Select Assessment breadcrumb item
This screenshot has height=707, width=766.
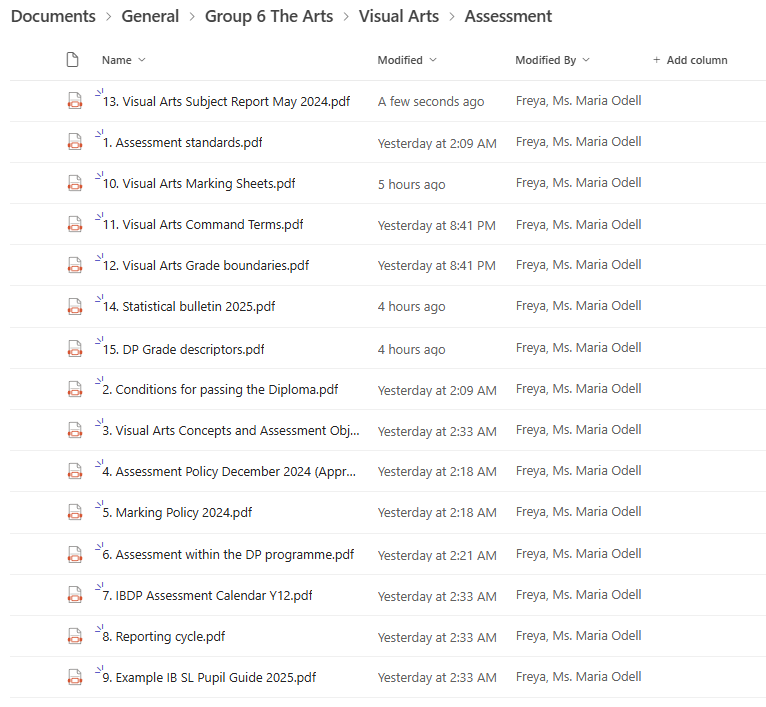(x=508, y=16)
